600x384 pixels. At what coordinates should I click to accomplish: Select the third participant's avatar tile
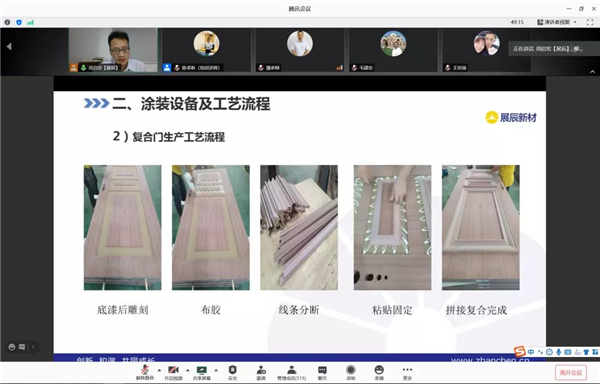pos(300,50)
